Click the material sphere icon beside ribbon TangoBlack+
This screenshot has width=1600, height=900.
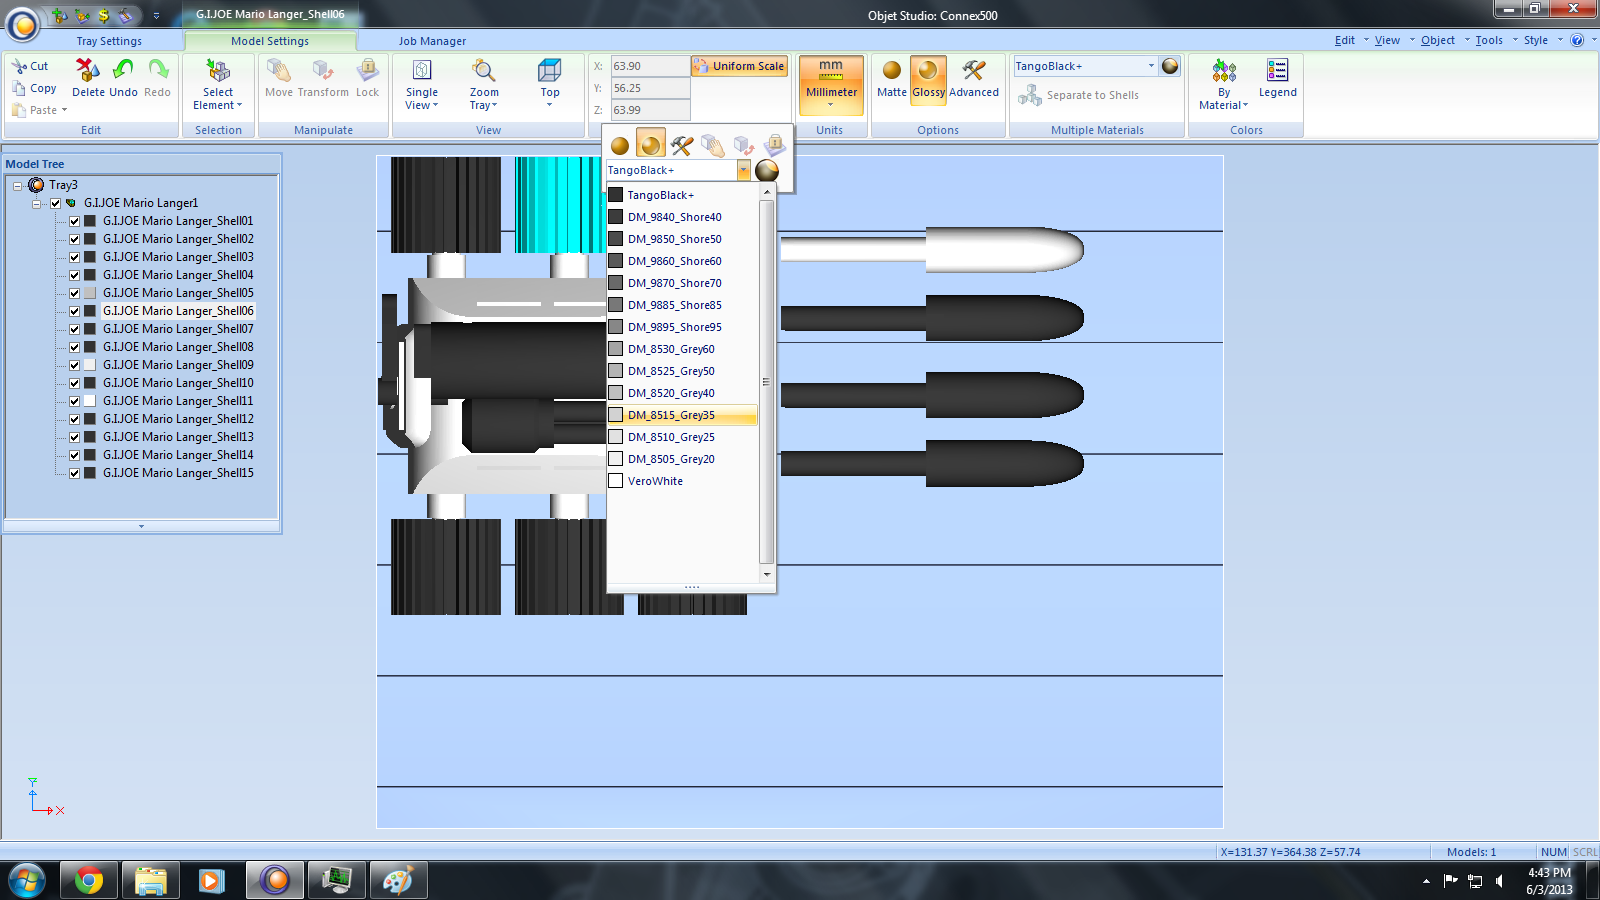pos(1170,66)
